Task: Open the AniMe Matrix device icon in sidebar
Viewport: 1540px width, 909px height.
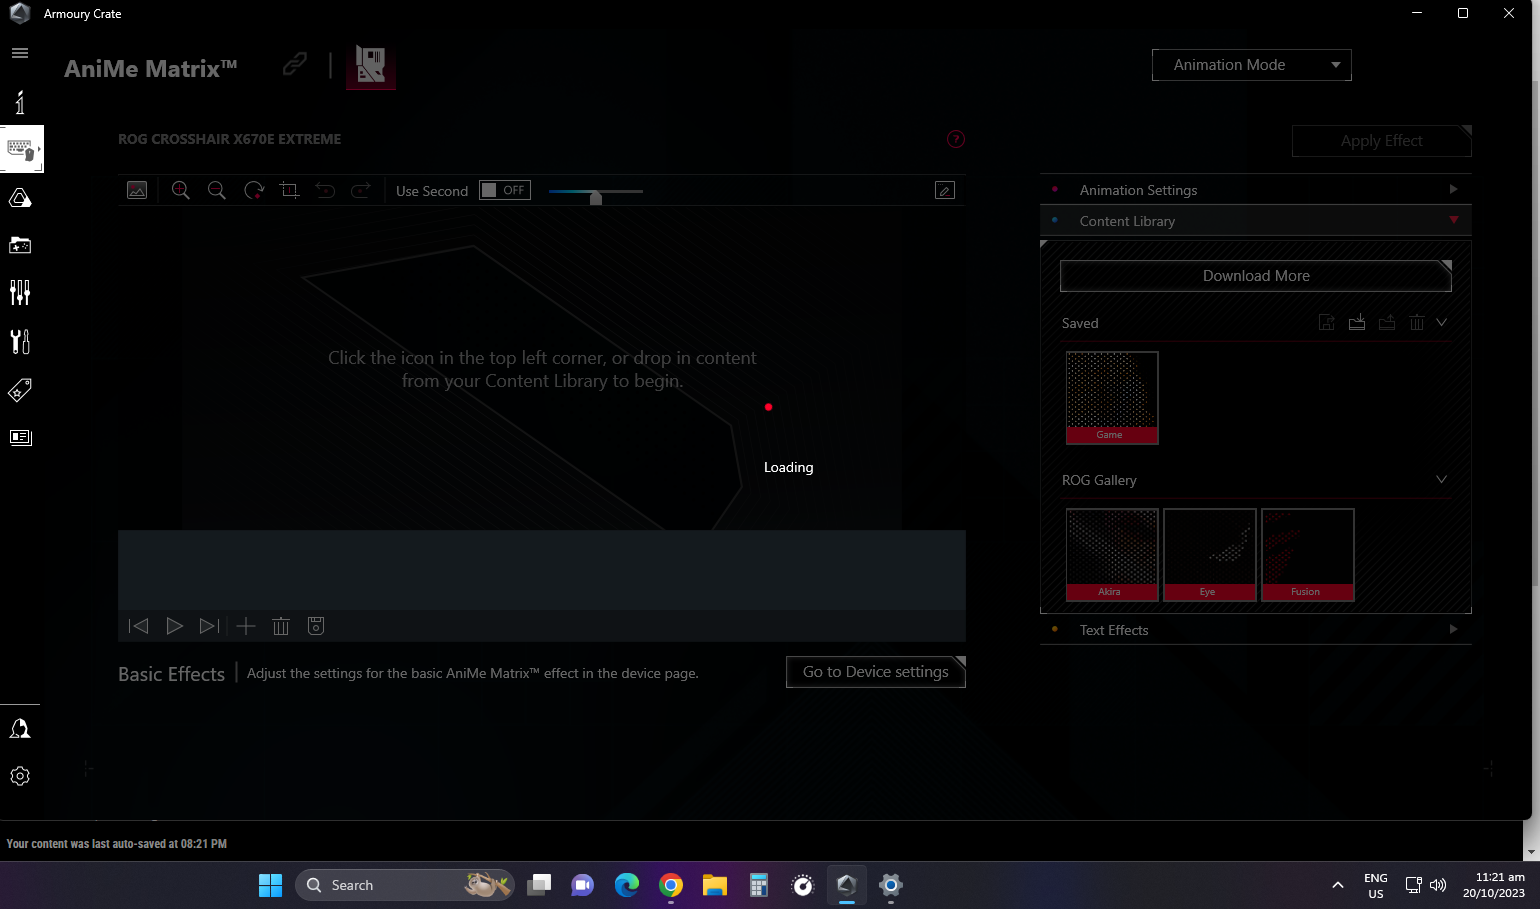Action: (20, 149)
